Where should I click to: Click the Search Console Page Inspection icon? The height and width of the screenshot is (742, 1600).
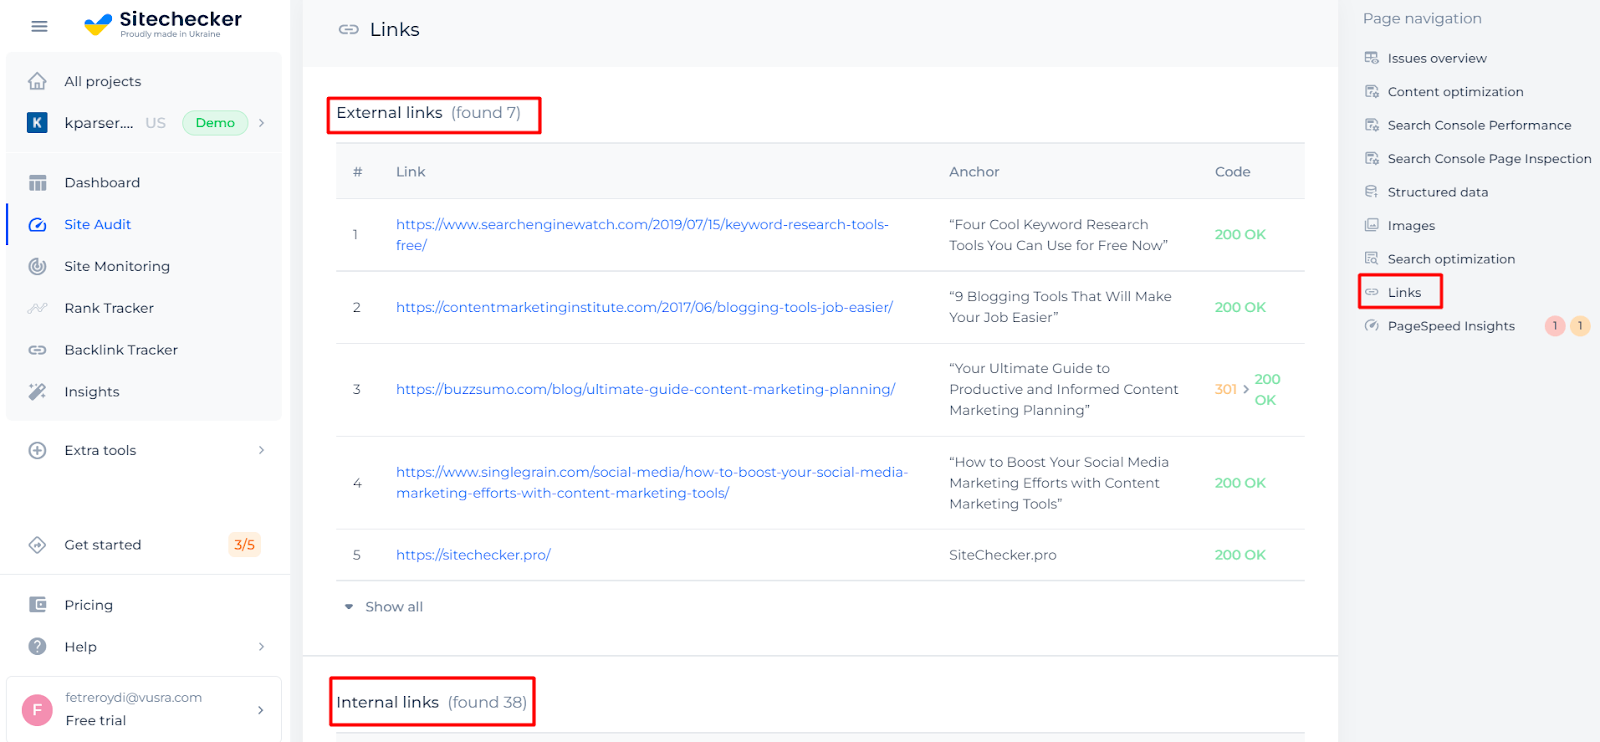tap(1372, 158)
